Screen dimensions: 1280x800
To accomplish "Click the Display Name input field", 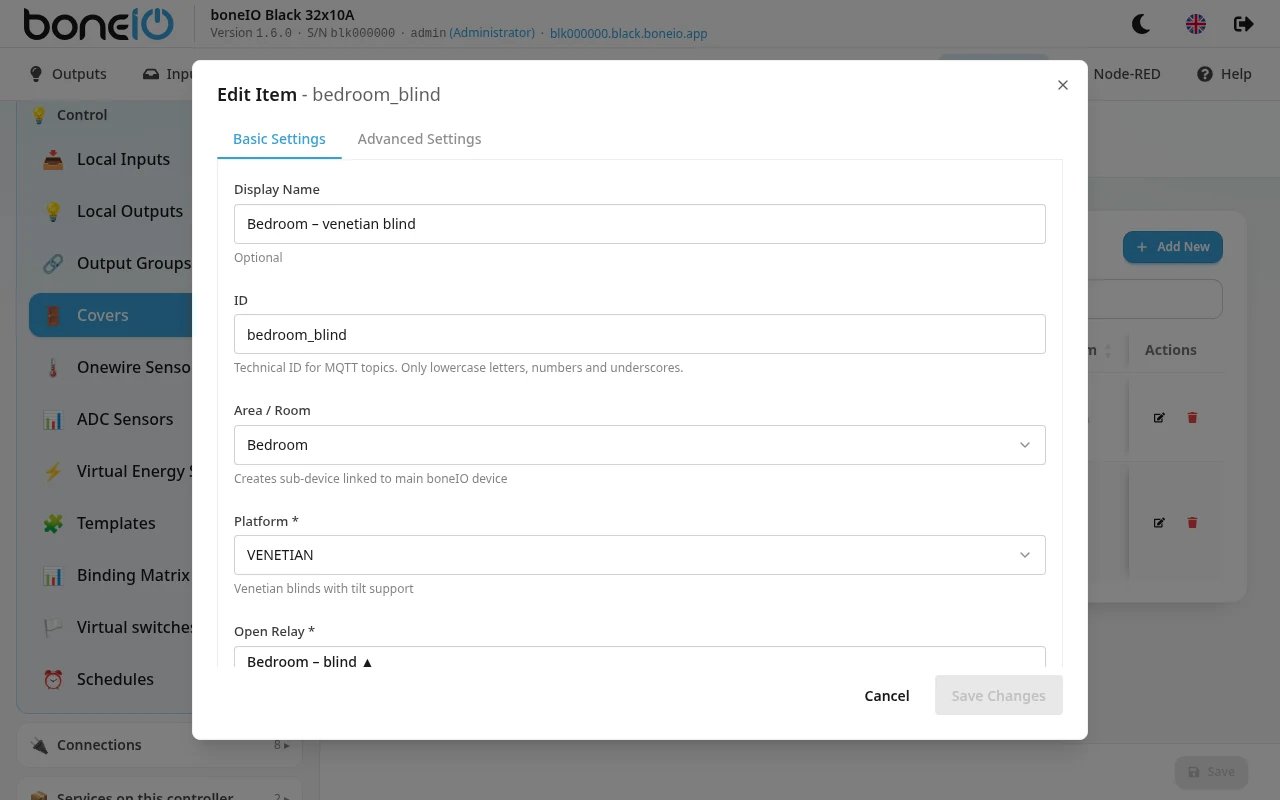I will click(x=640, y=224).
